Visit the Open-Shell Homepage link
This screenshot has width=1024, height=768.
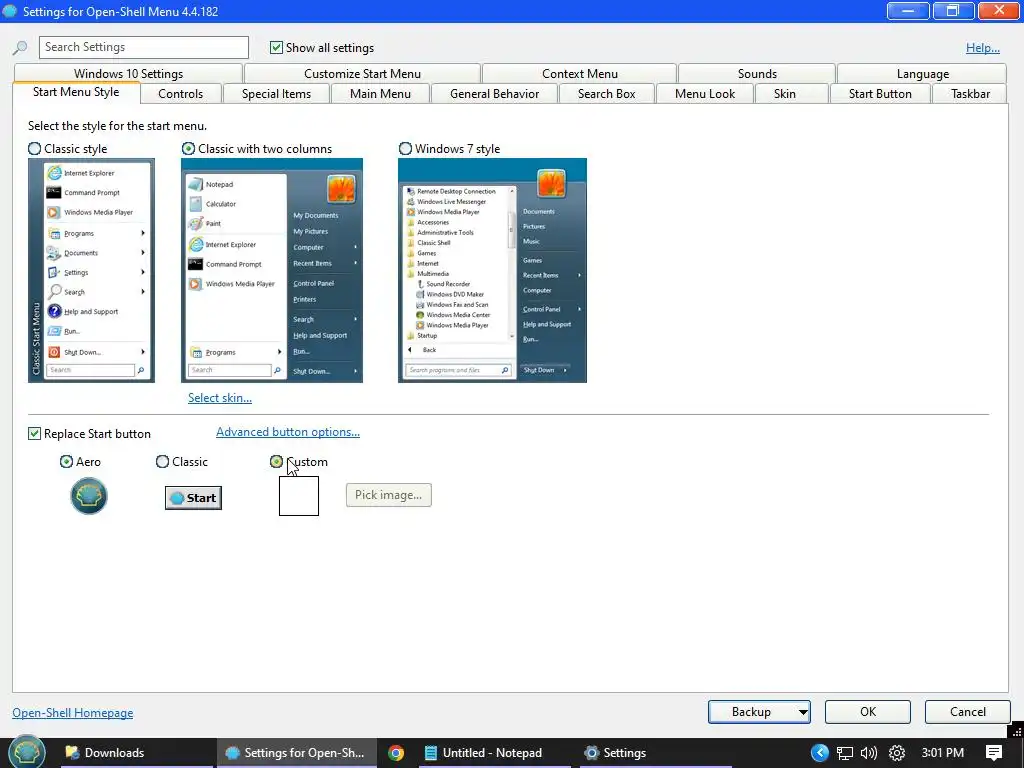(x=72, y=712)
